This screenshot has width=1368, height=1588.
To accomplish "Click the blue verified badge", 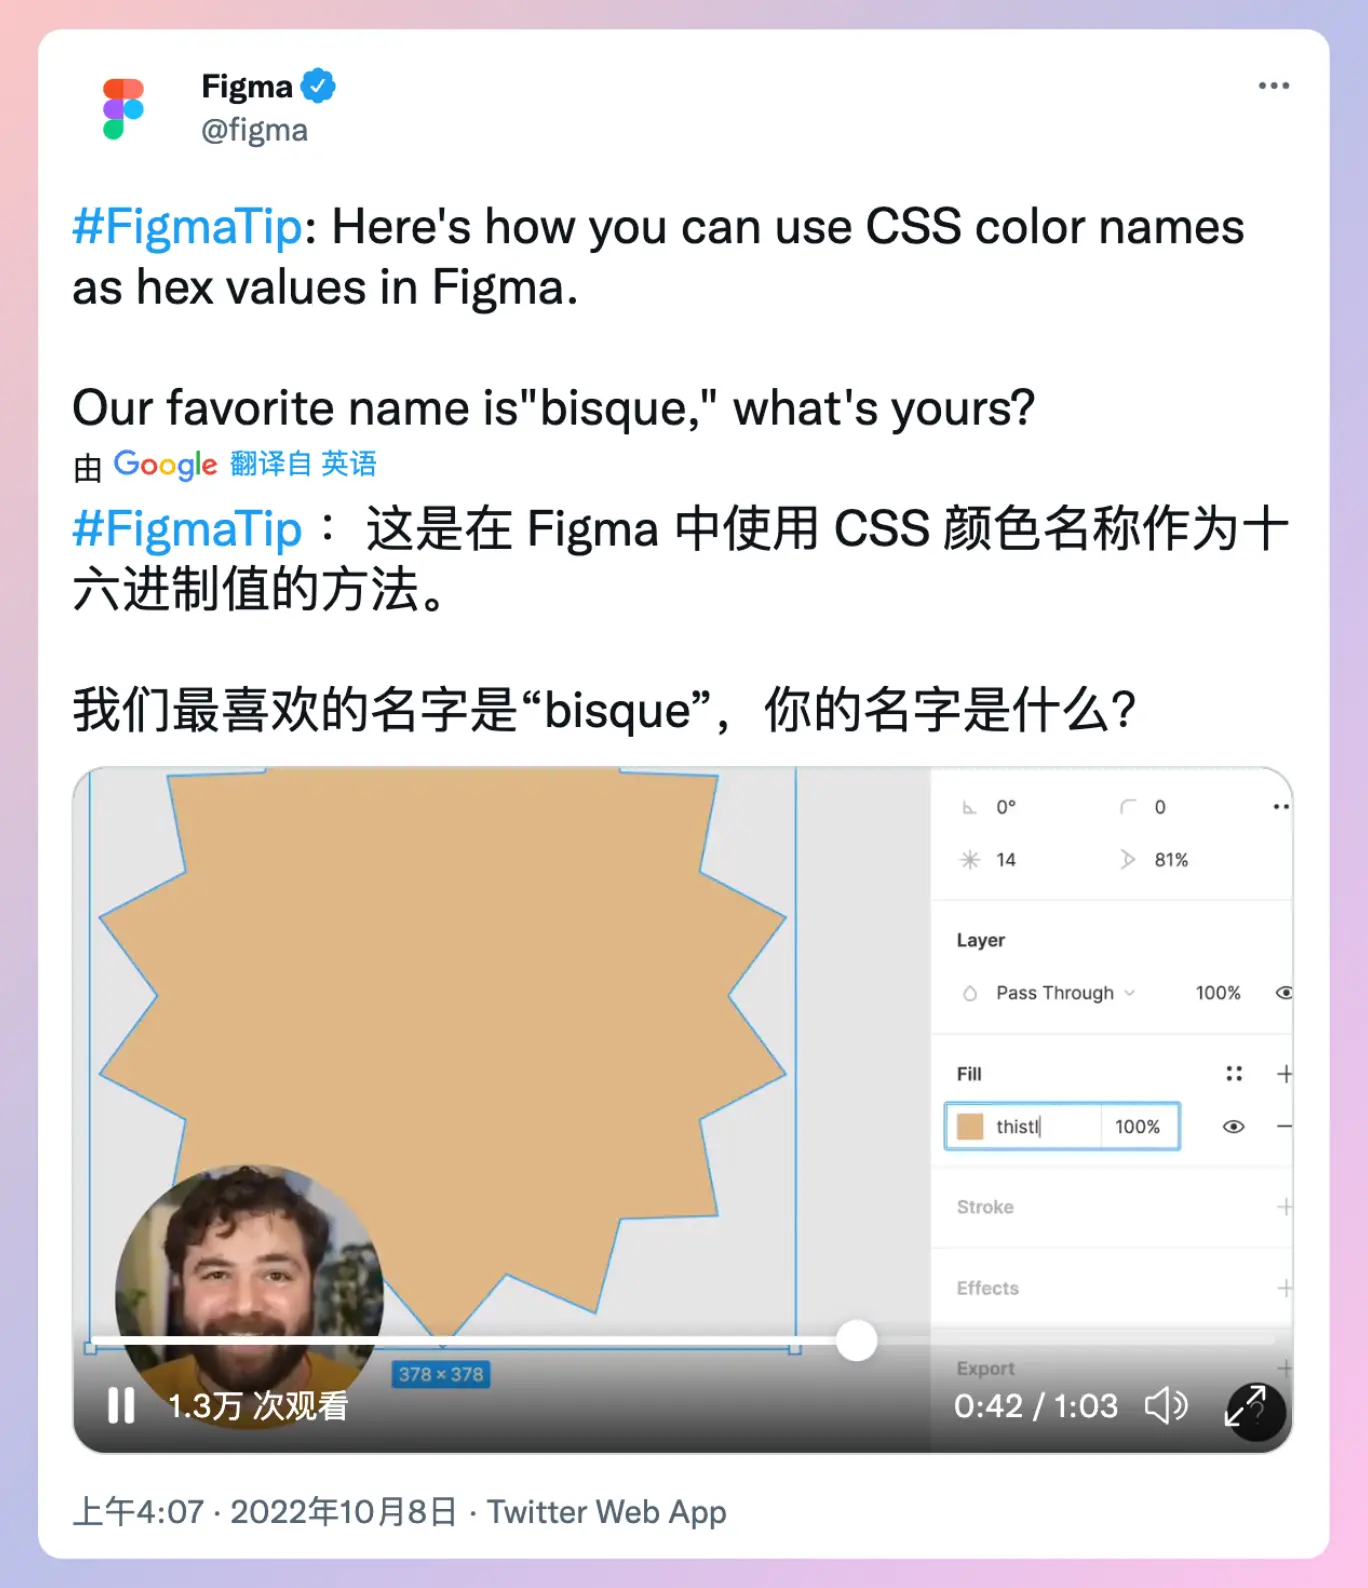I will [319, 86].
